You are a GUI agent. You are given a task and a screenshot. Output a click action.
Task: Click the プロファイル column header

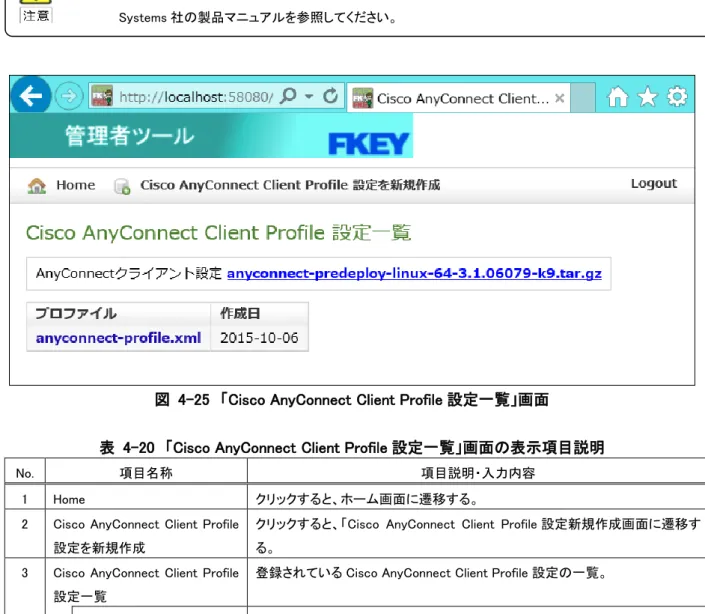tap(76, 313)
